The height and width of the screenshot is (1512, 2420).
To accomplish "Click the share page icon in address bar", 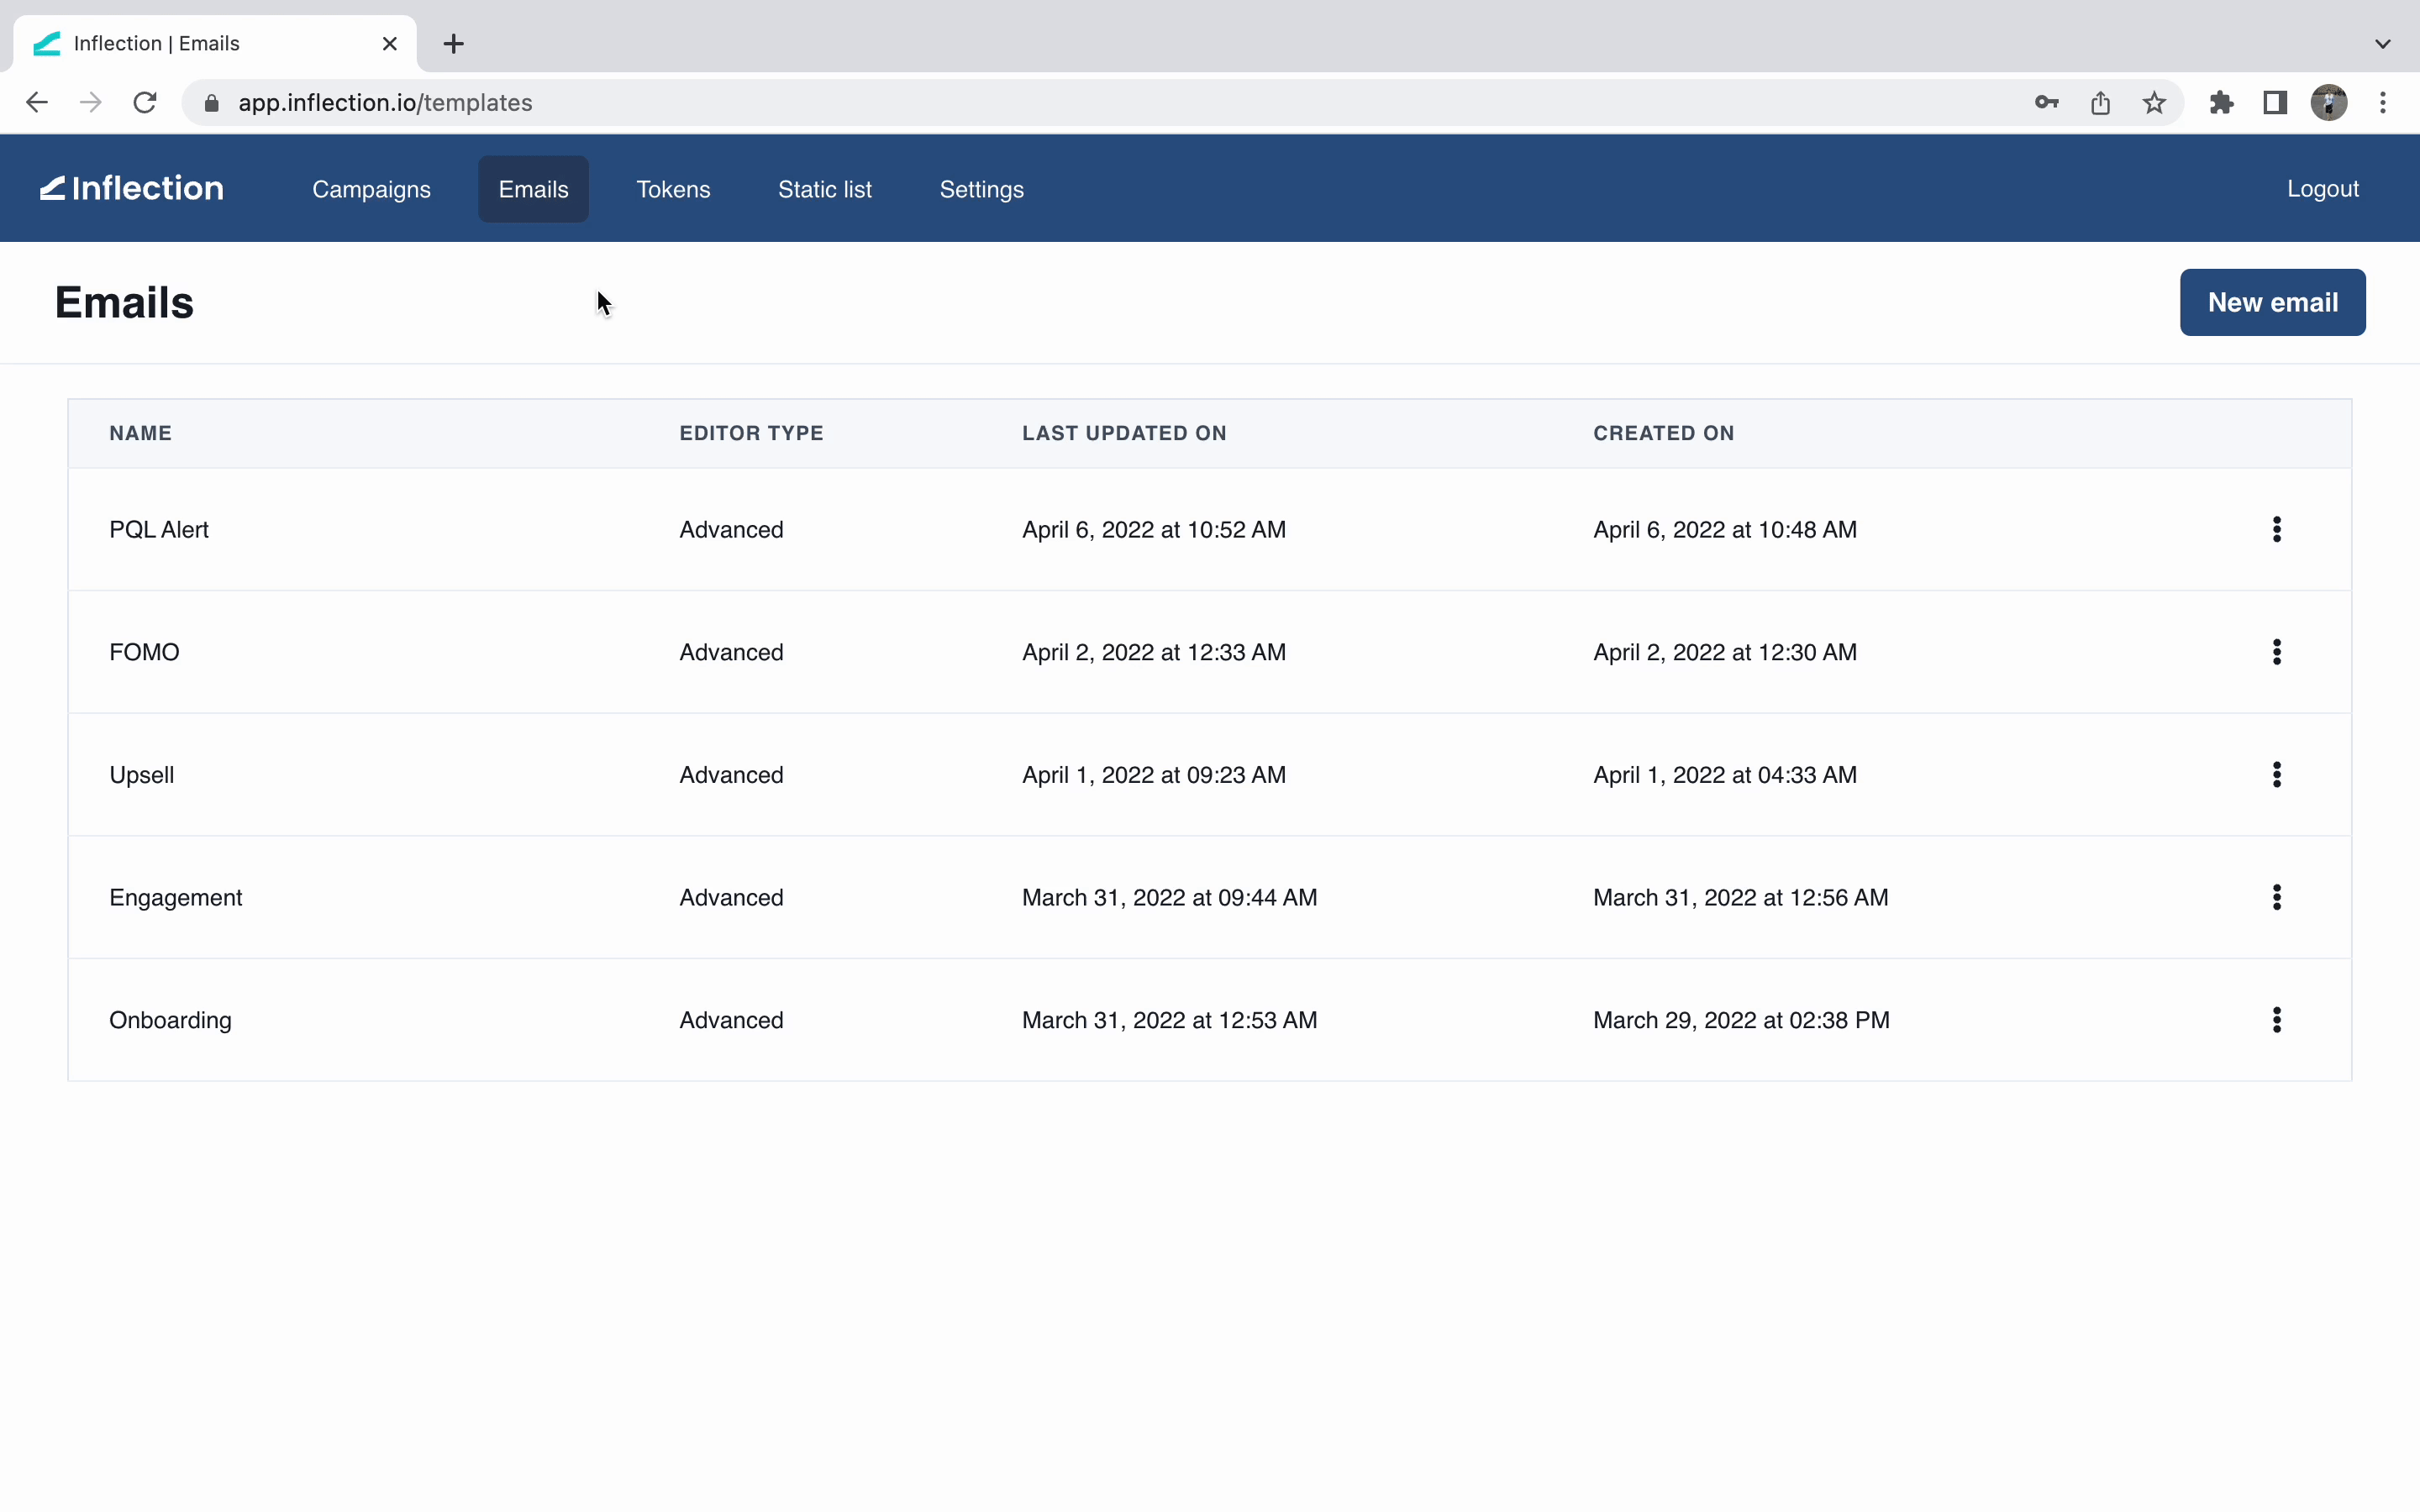I will (x=2100, y=102).
